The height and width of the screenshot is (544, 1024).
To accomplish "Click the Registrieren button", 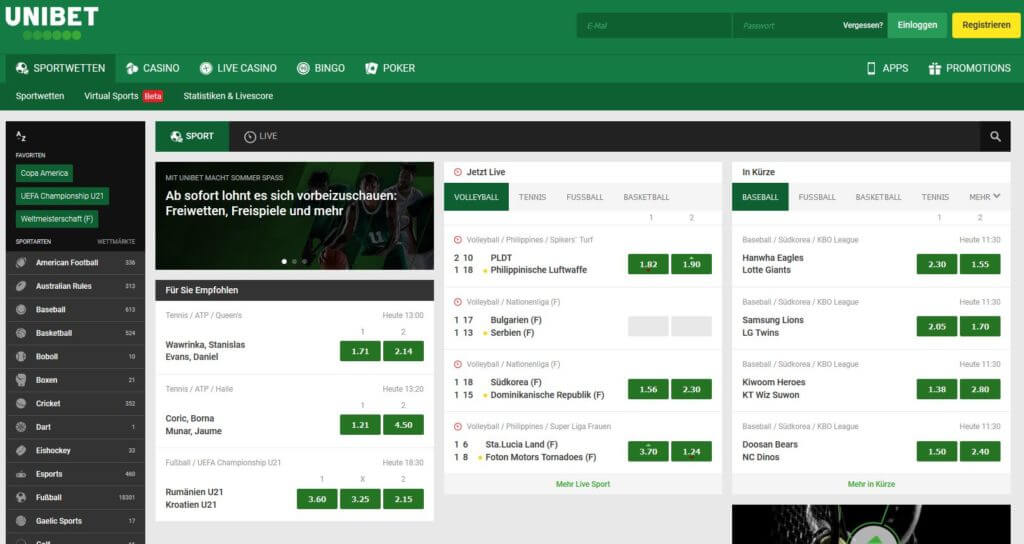I will click(x=986, y=25).
